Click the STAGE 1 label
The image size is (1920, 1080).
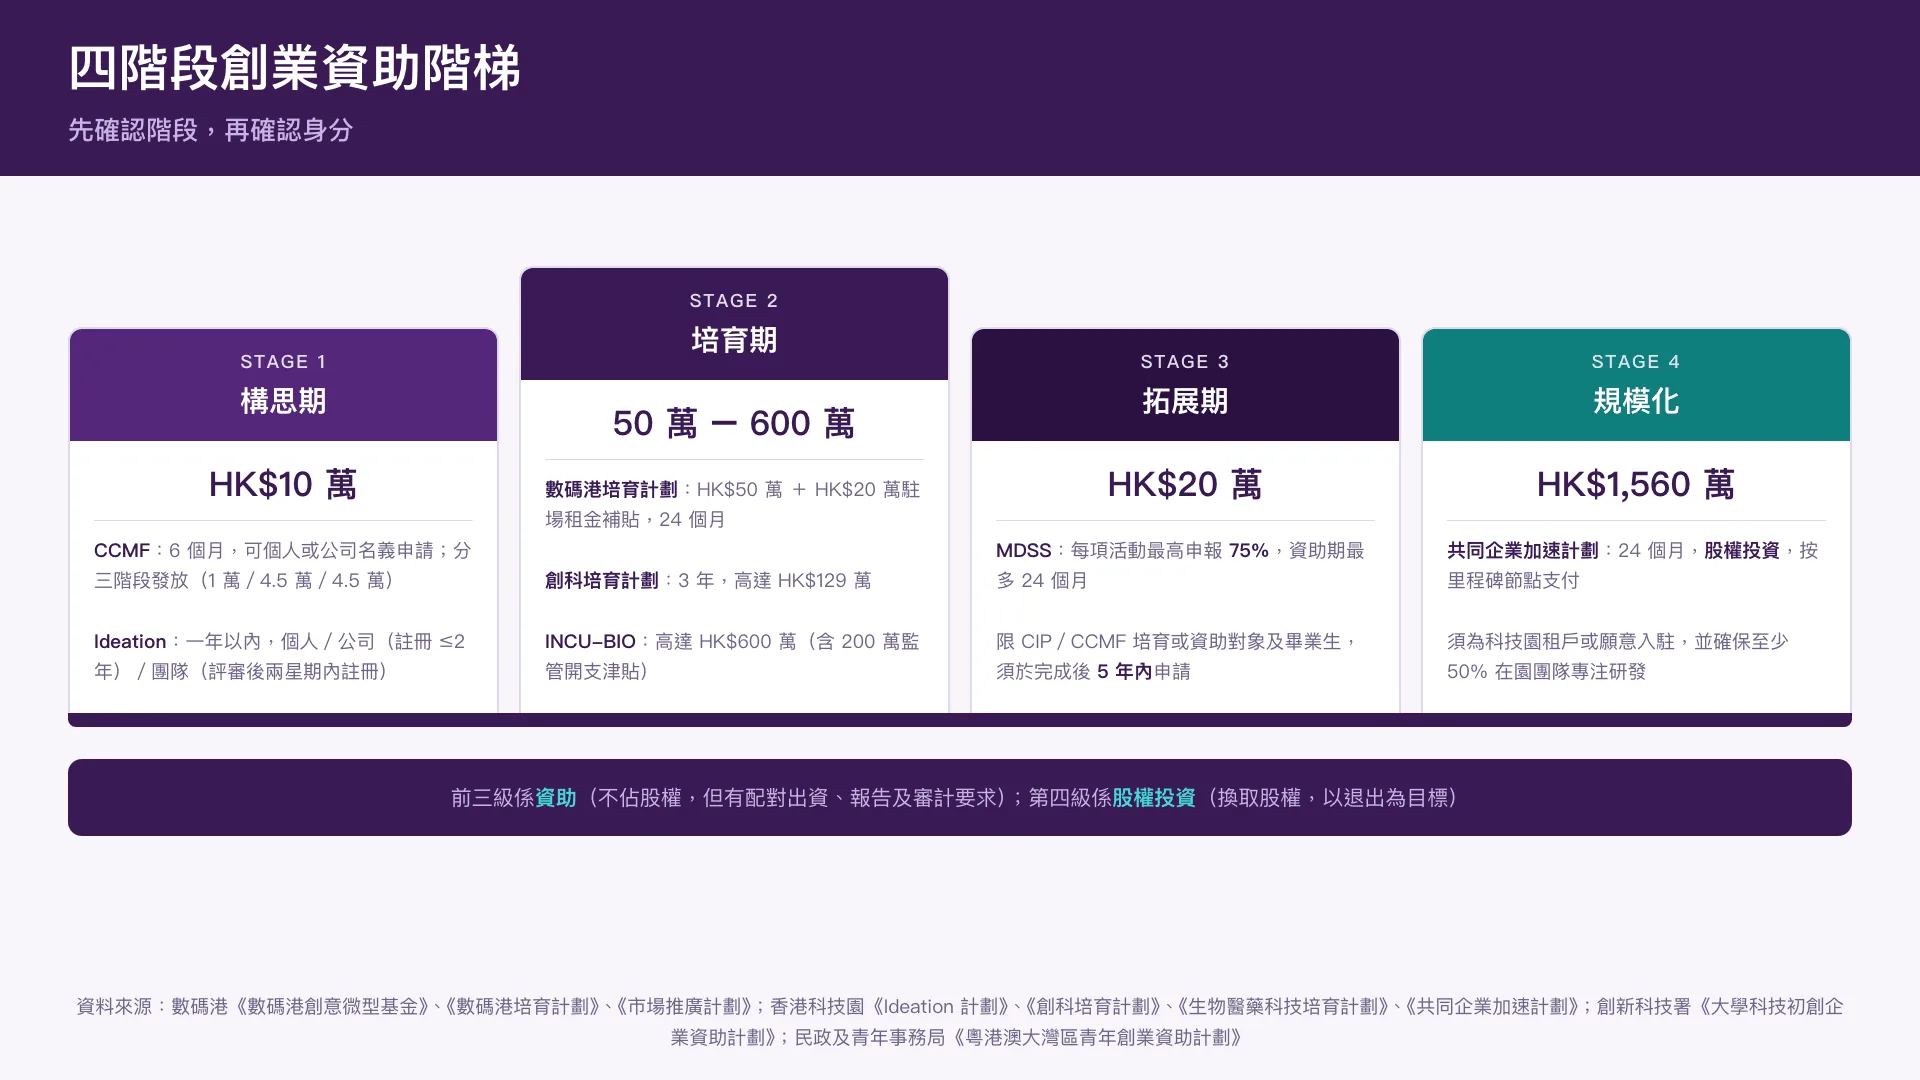283,362
